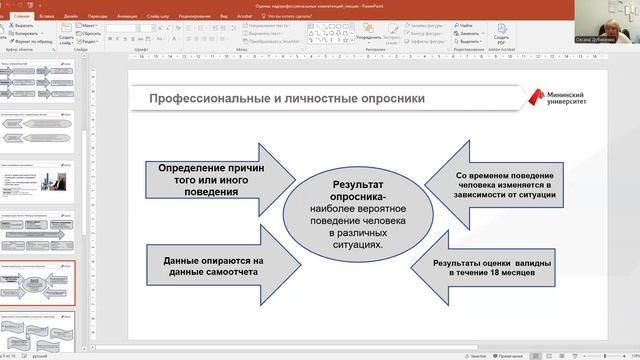Switch to the Home (Главная) tab
Viewport: 640px width, 360px height.
click(22, 16)
